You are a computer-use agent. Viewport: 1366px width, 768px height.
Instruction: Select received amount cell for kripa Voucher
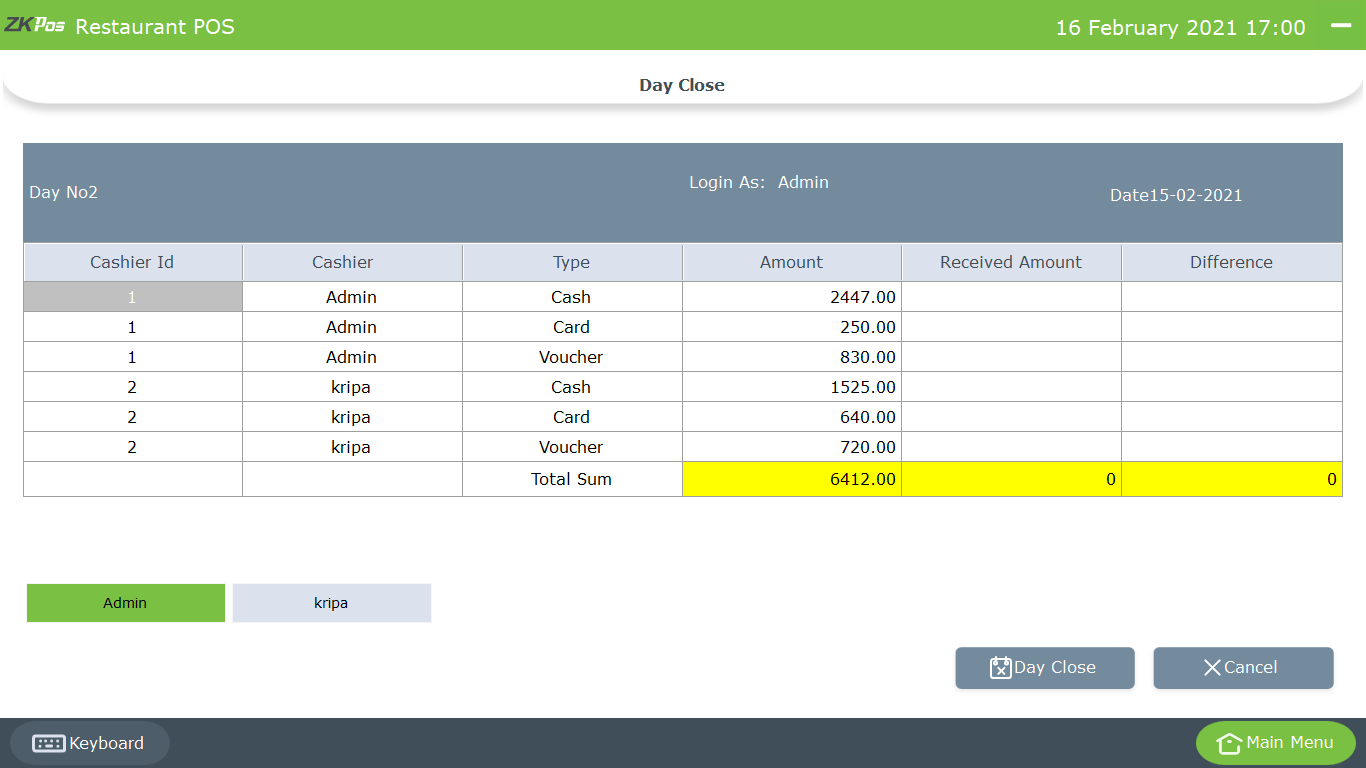tap(1011, 447)
